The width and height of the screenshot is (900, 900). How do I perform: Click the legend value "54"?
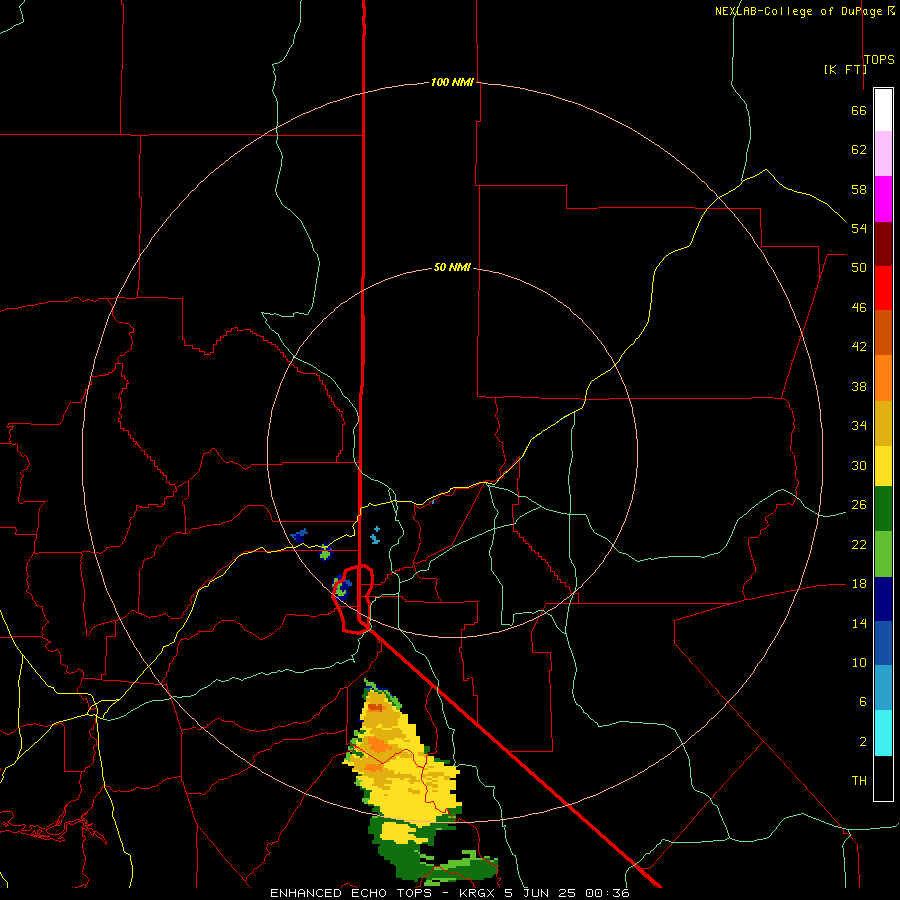pos(859,228)
